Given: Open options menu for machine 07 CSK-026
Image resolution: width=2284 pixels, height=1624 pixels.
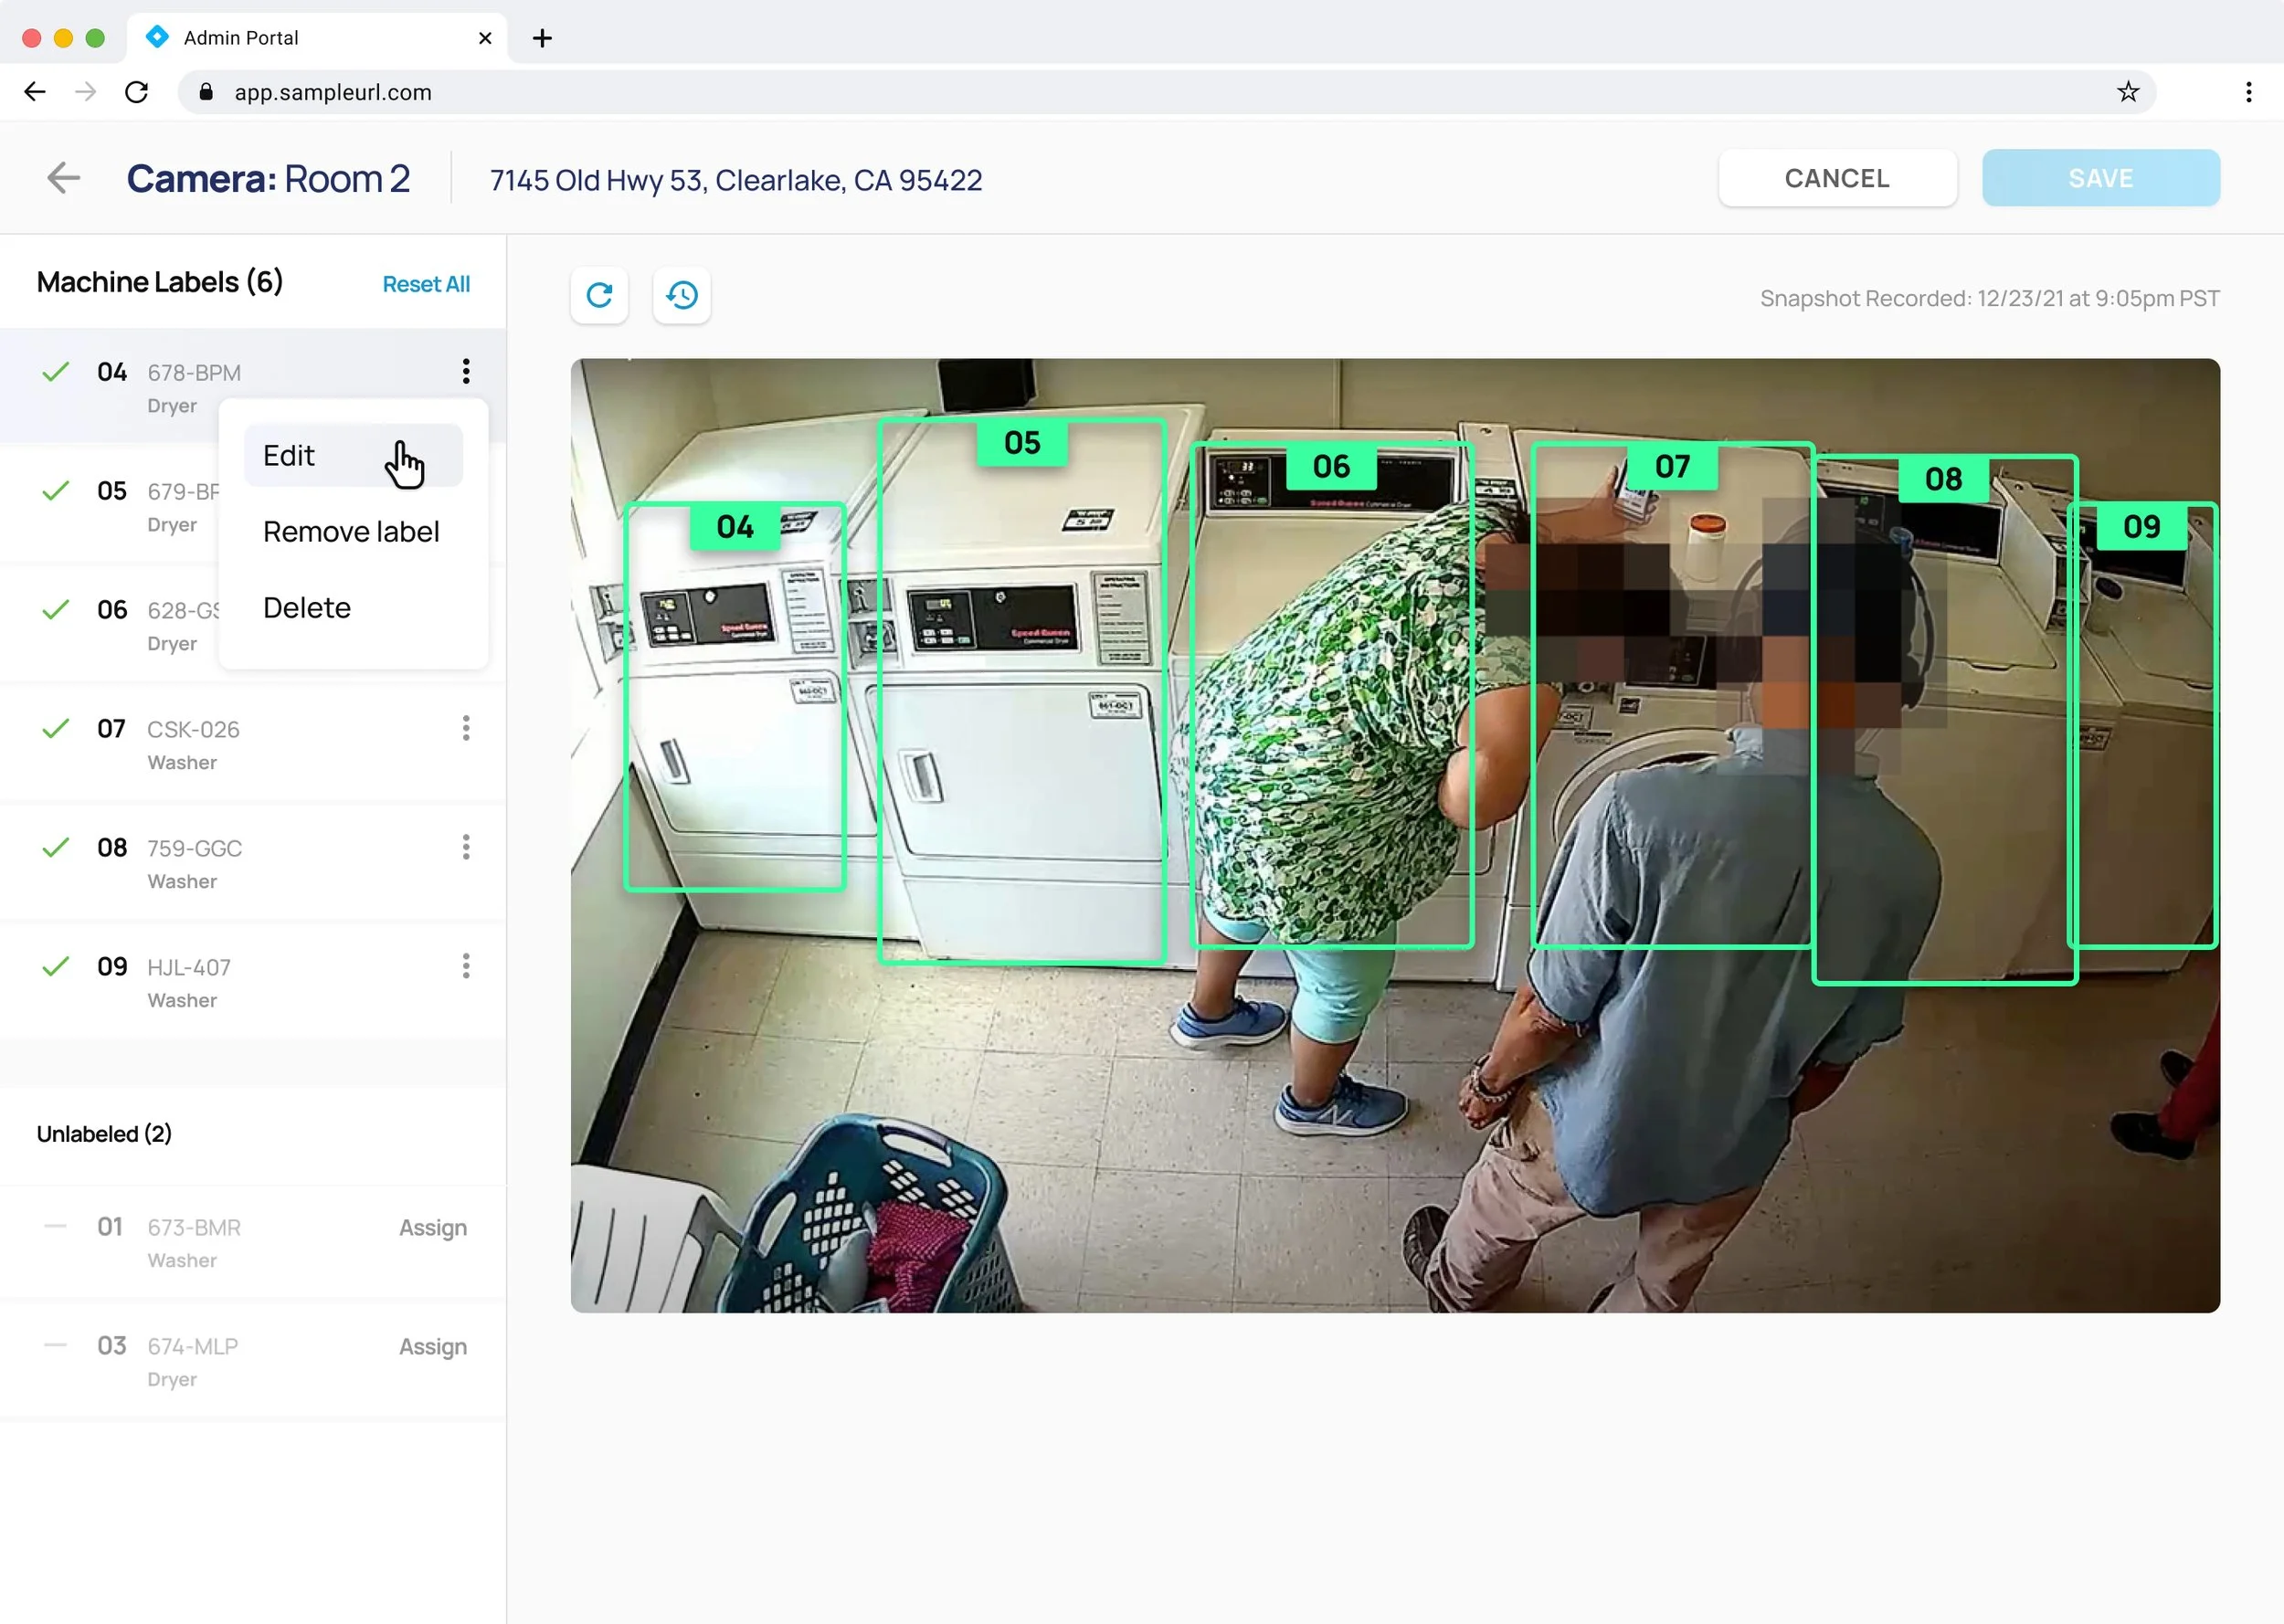Looking at the screenshot, I should [466, 728].
